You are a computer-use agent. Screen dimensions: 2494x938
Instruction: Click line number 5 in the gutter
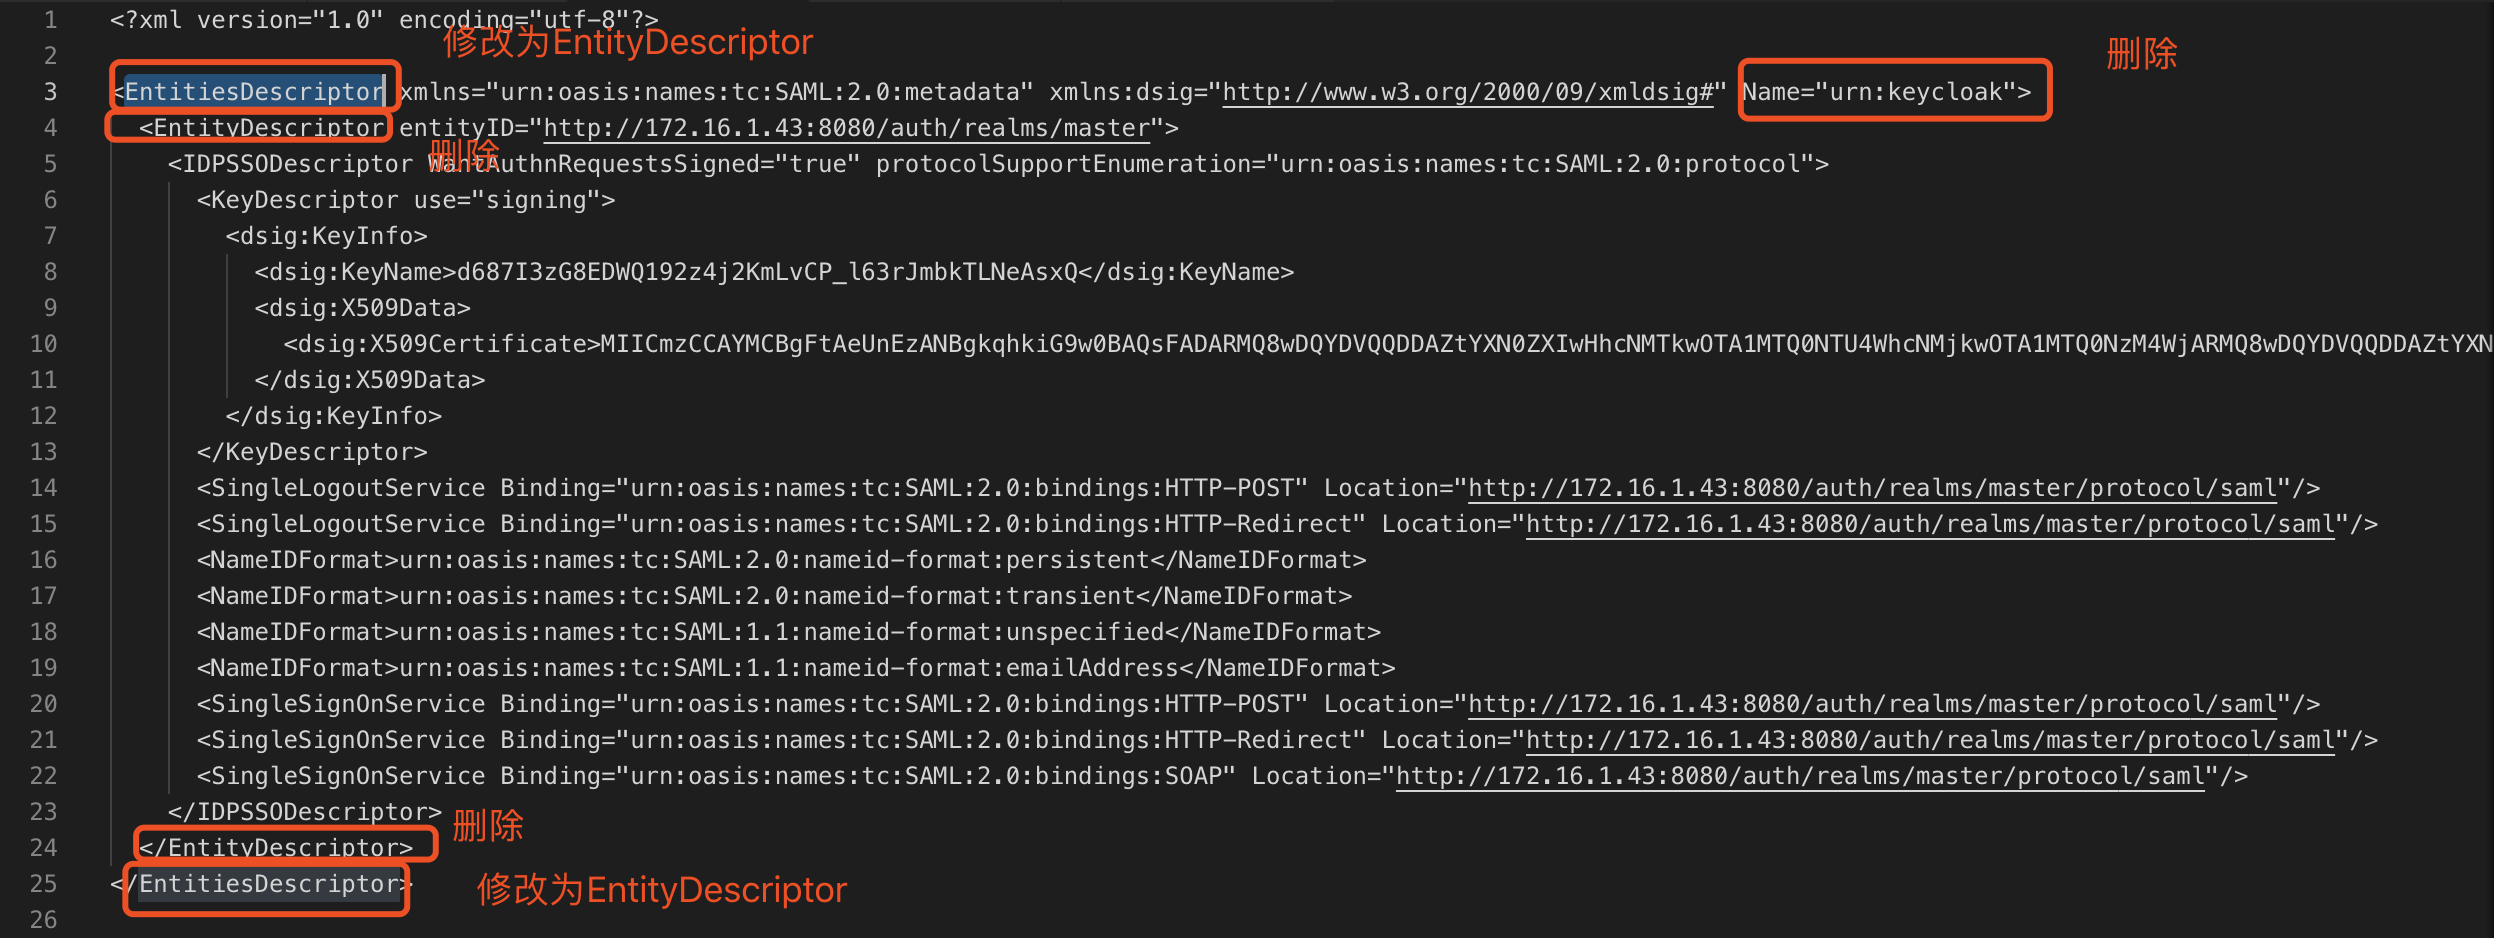point(50,164)
